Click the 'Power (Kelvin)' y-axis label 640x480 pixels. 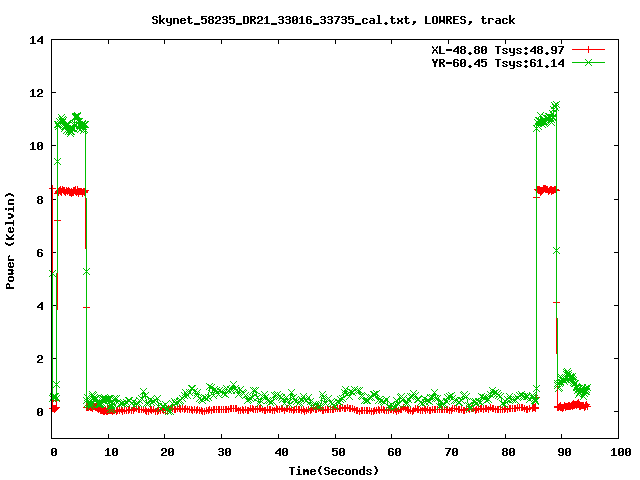click(x=10, y=241)
